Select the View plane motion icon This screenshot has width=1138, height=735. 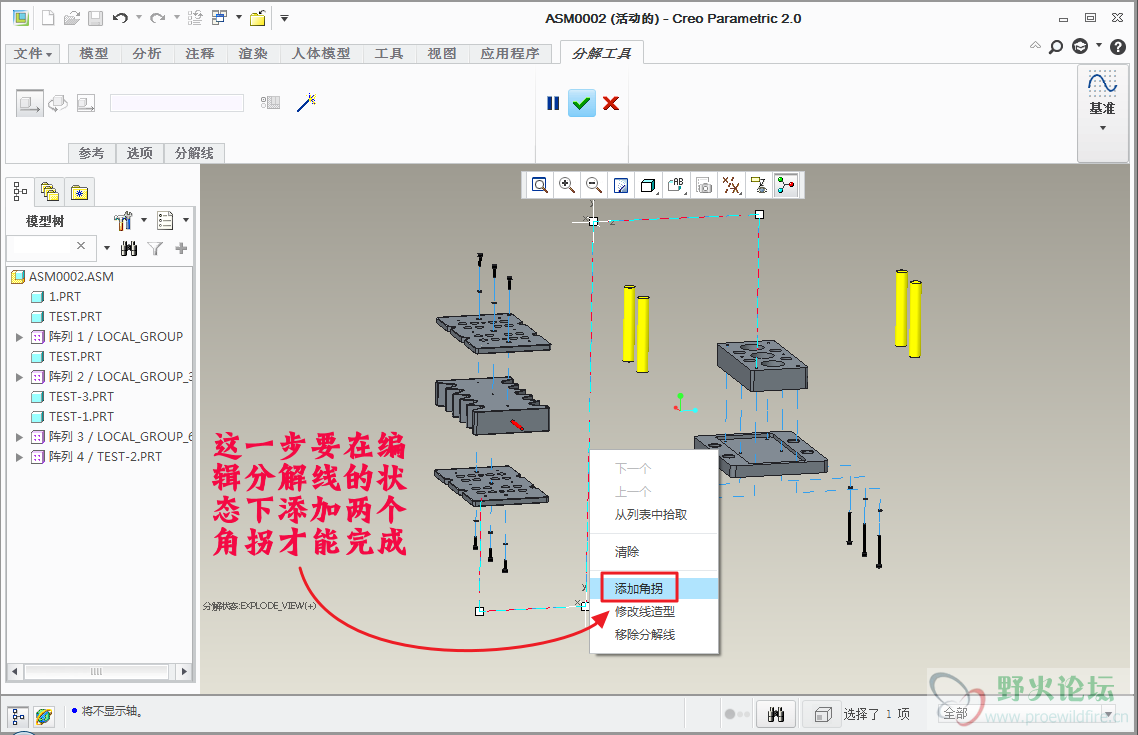(x=86, y=104)
